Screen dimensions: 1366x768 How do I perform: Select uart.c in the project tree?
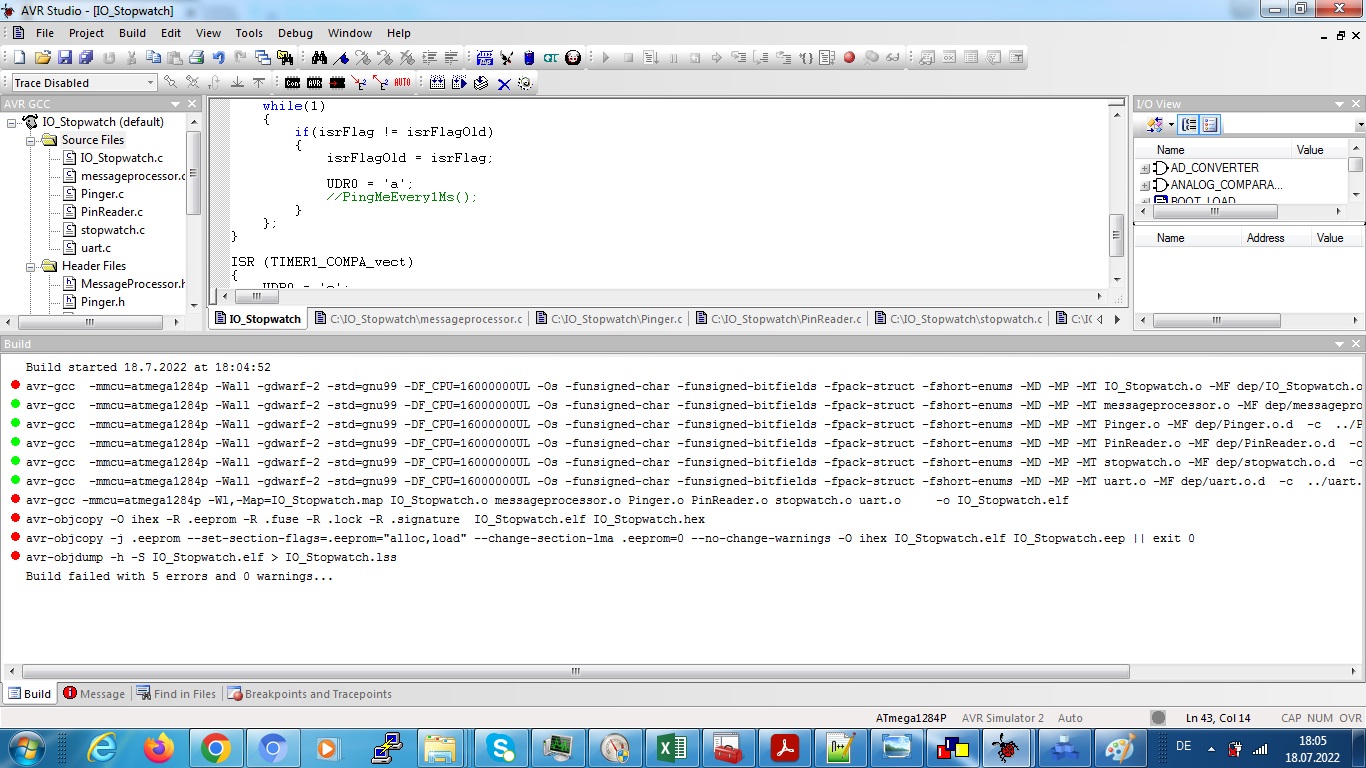click(95, 248)
